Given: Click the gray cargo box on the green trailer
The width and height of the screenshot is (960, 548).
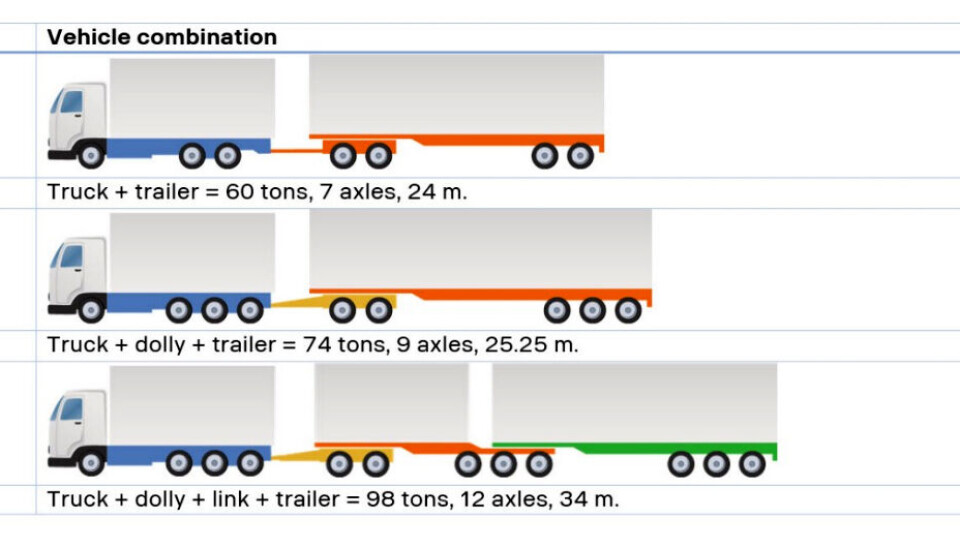Looking at the screenshot, I should click(x=634, y=402).
